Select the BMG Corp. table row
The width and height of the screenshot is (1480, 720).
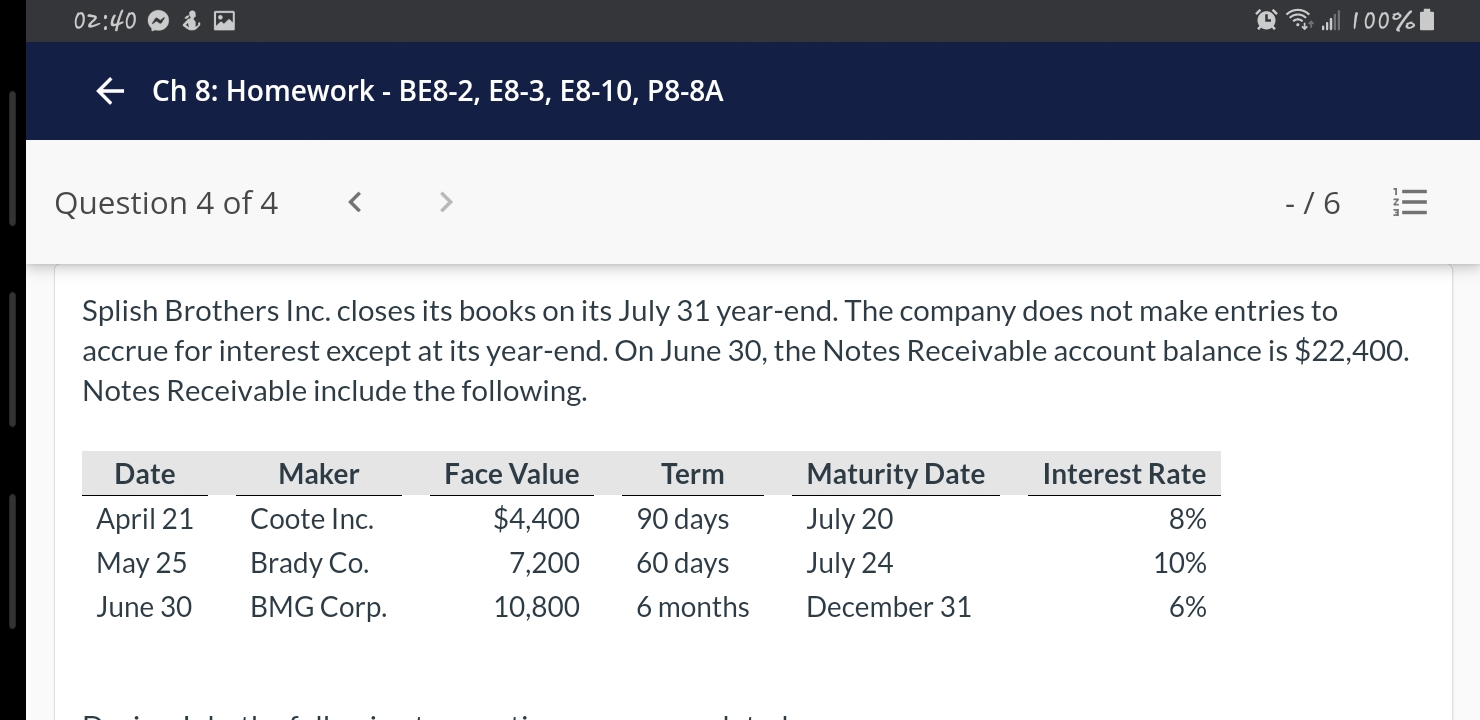click(317, 606)
